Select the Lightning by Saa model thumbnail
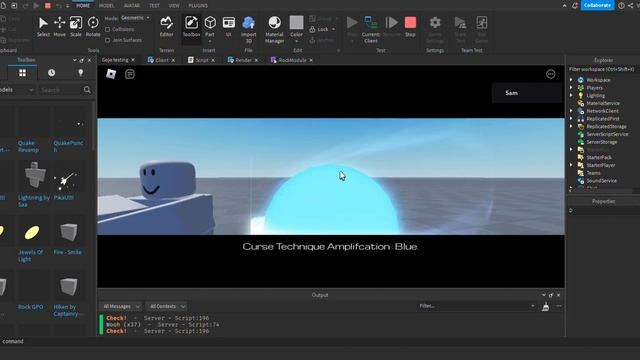 point(35,175)
